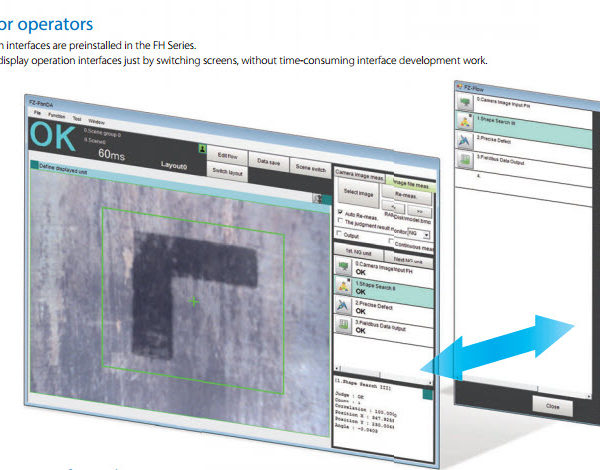Open the Tool menu

[x=77, y=119]
